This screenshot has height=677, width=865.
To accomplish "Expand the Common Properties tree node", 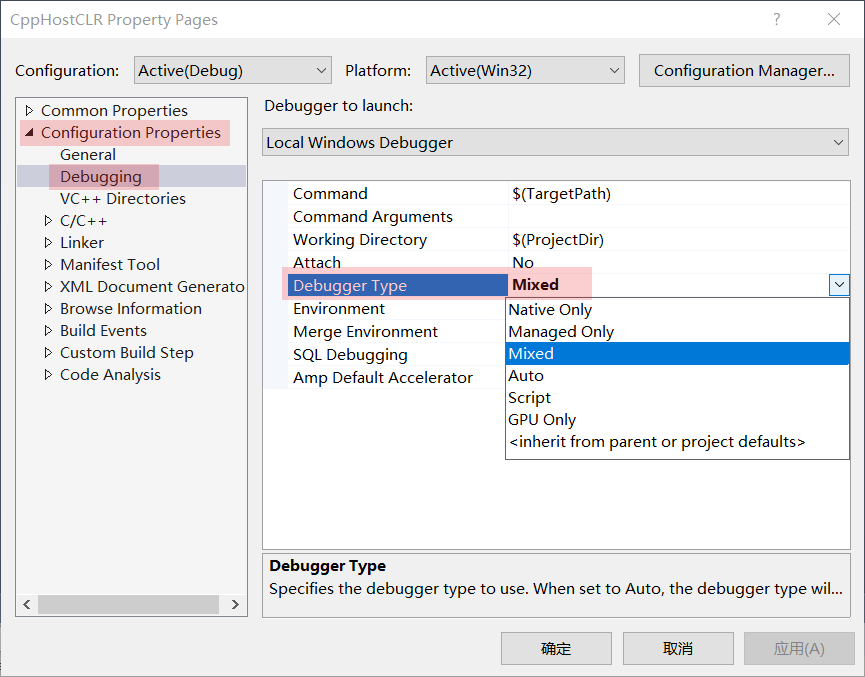I will click(x=30, y=110).
